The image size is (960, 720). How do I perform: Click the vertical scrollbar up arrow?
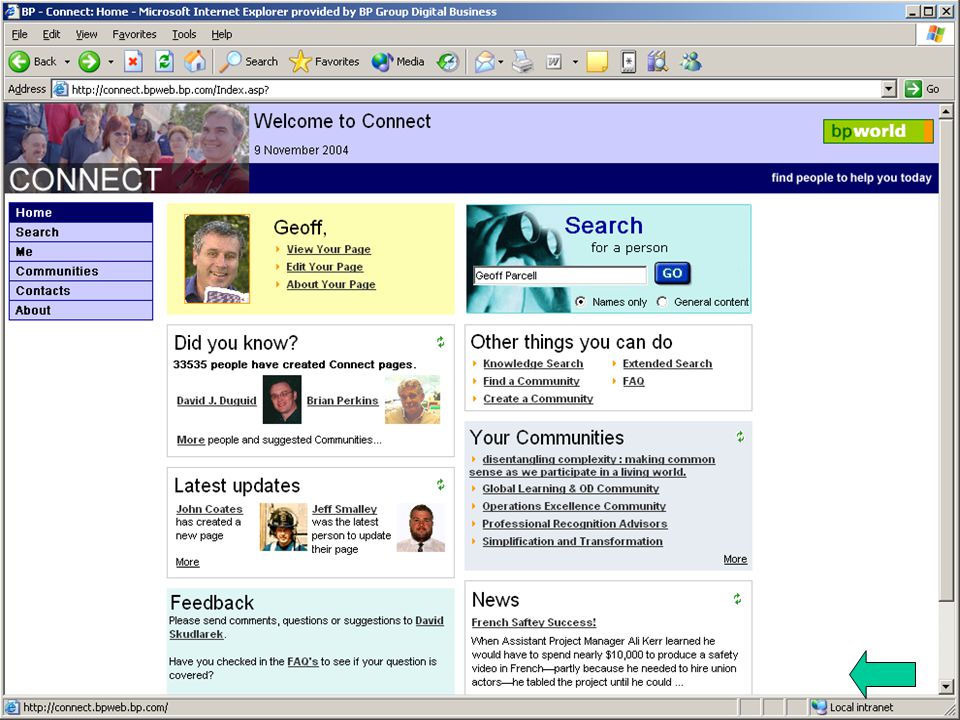[x=946, y=111]
